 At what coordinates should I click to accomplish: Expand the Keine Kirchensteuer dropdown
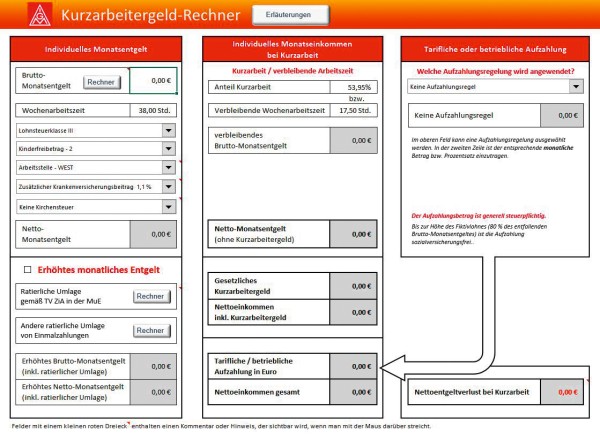point(168,207)
